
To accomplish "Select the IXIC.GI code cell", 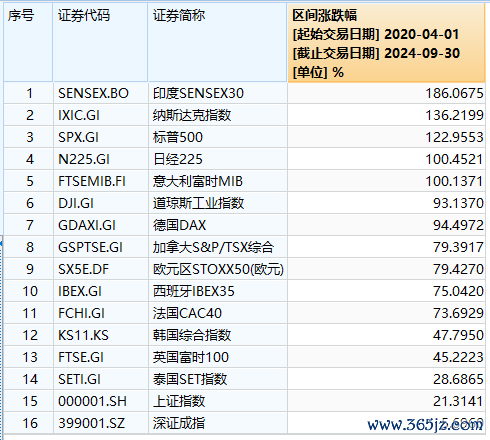I will click(100, 115).
